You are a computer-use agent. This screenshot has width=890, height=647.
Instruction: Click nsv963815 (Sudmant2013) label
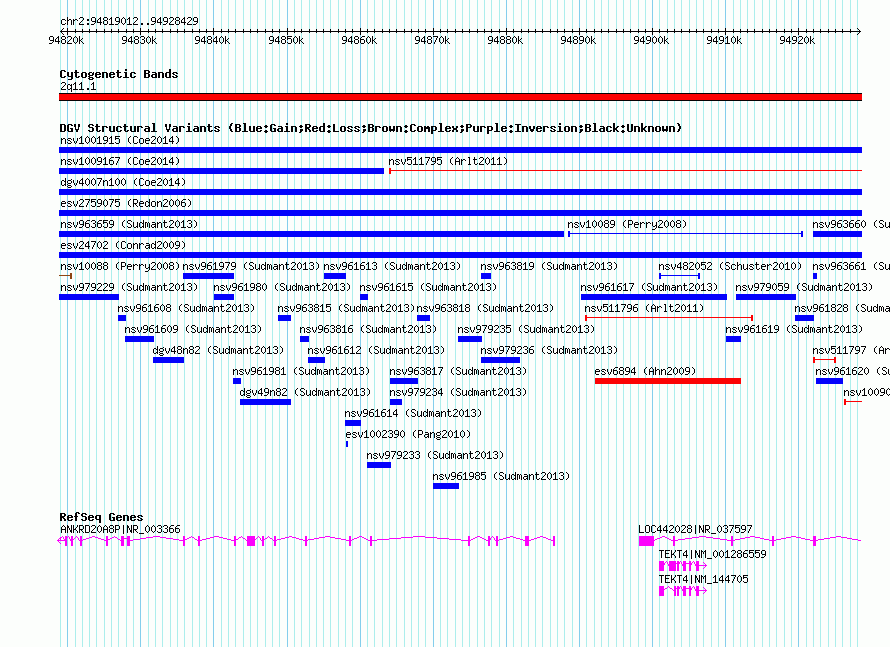tap(346, 308)
